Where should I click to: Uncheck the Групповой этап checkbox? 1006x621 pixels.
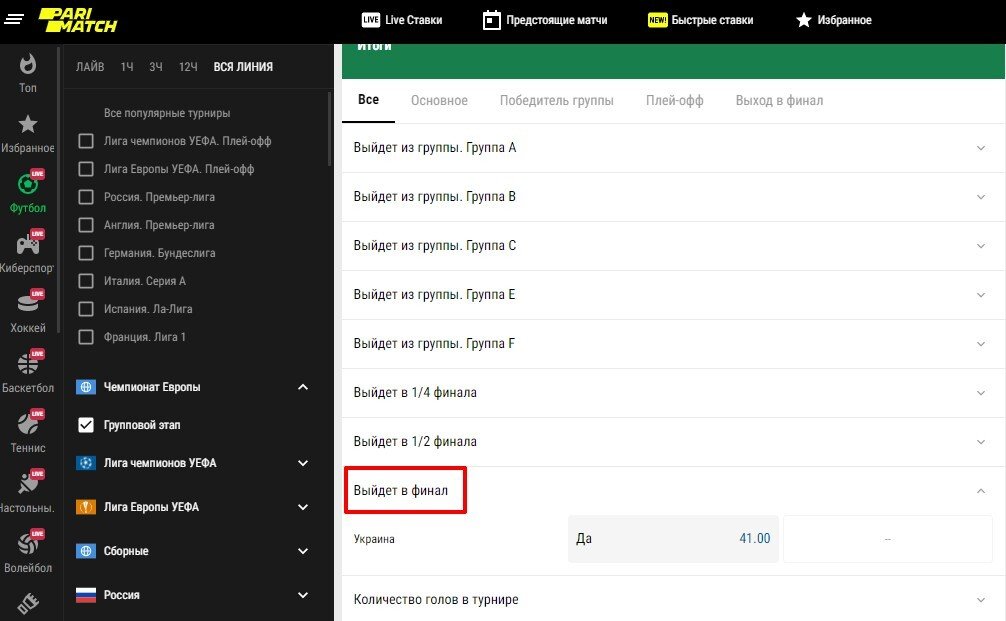tap(86, 425)
